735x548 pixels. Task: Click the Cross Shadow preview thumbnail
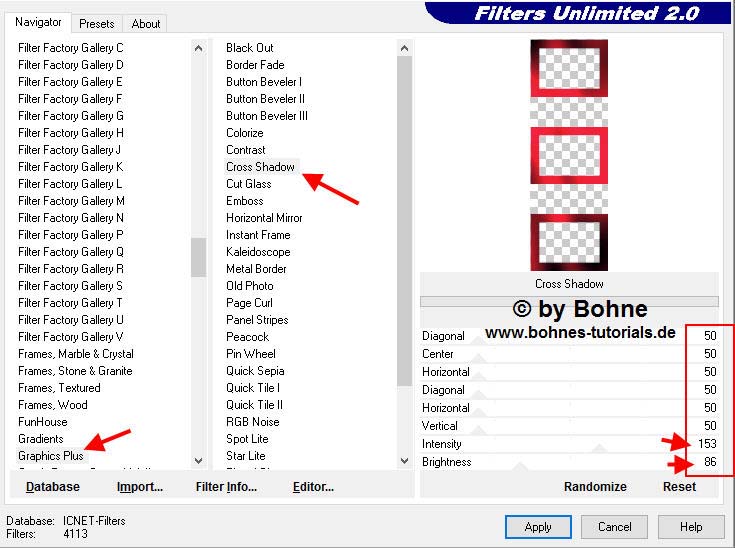click(569, 155)
